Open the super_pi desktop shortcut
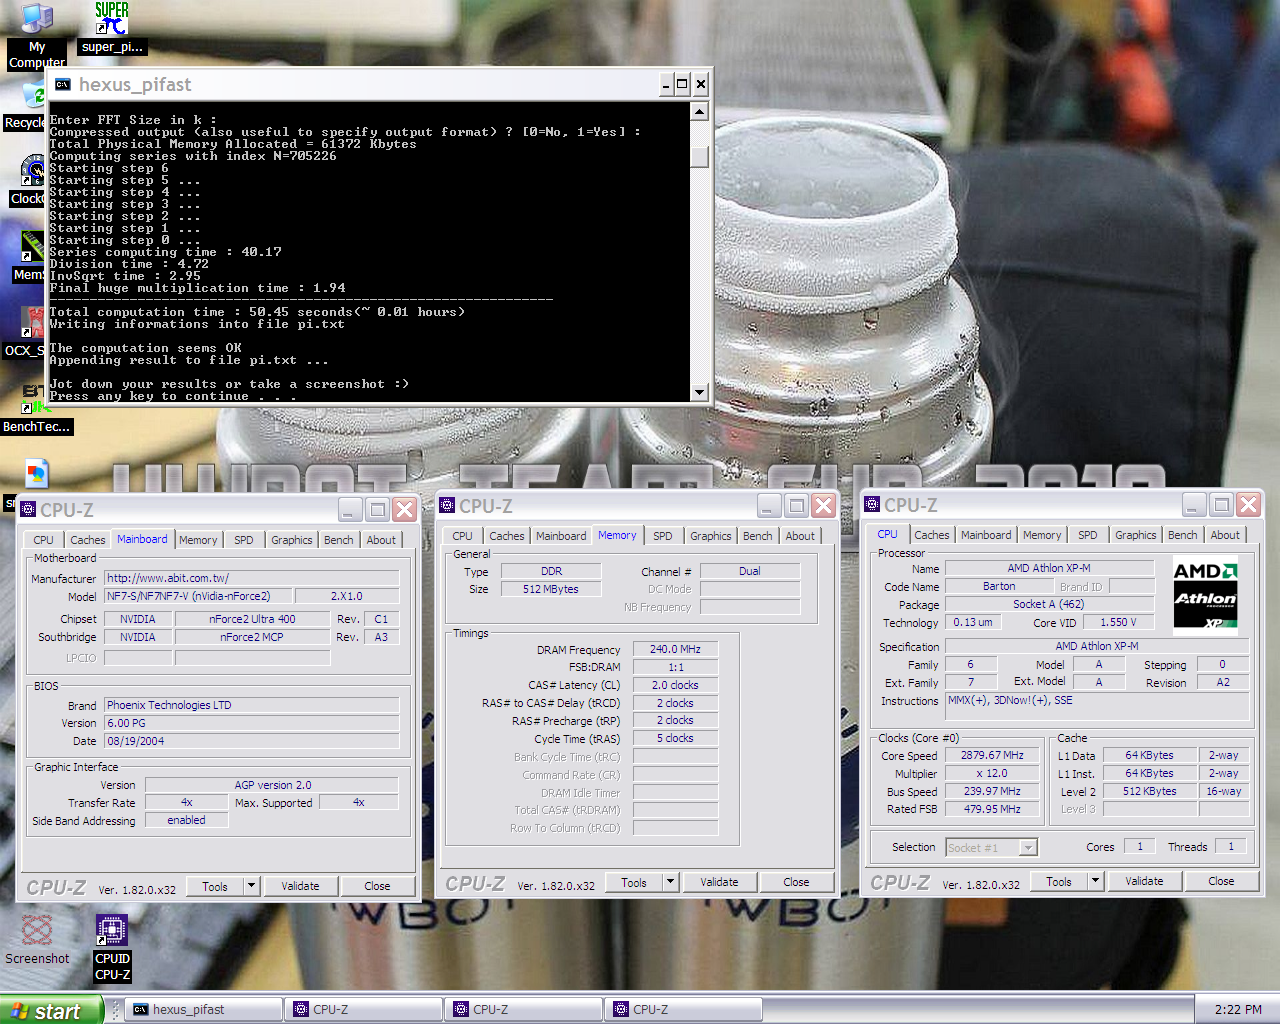This screenshot has width=1280, height=1024. point(111,28)
